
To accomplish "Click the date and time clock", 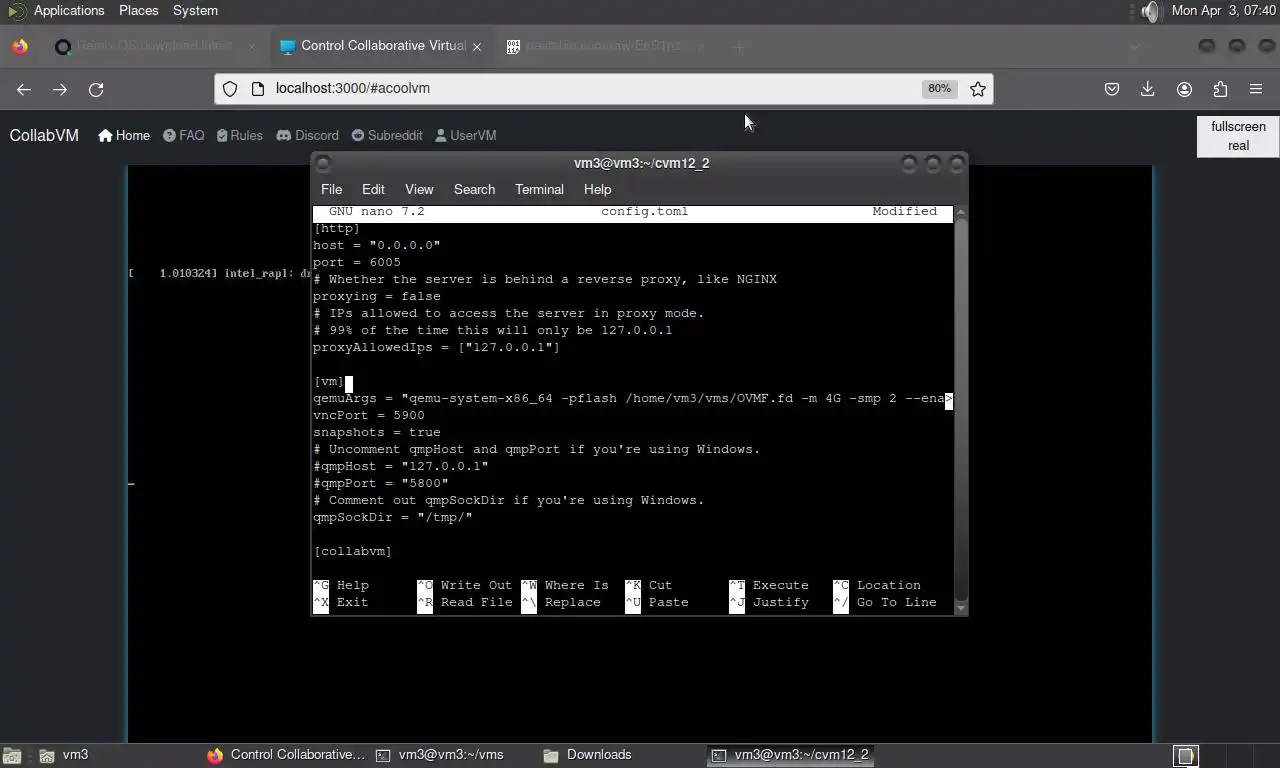I will tap(1223, 10).
